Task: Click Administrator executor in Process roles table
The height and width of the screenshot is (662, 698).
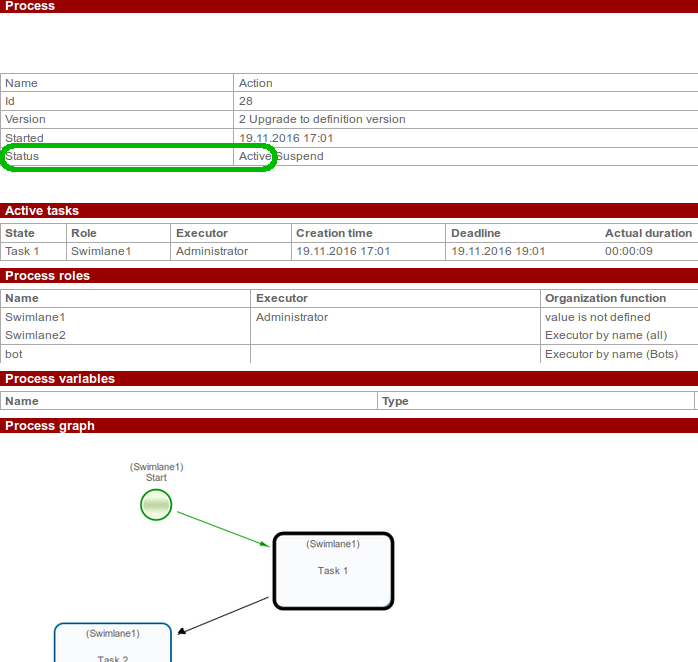Action: pyautogui.click(x=292, y=317)
